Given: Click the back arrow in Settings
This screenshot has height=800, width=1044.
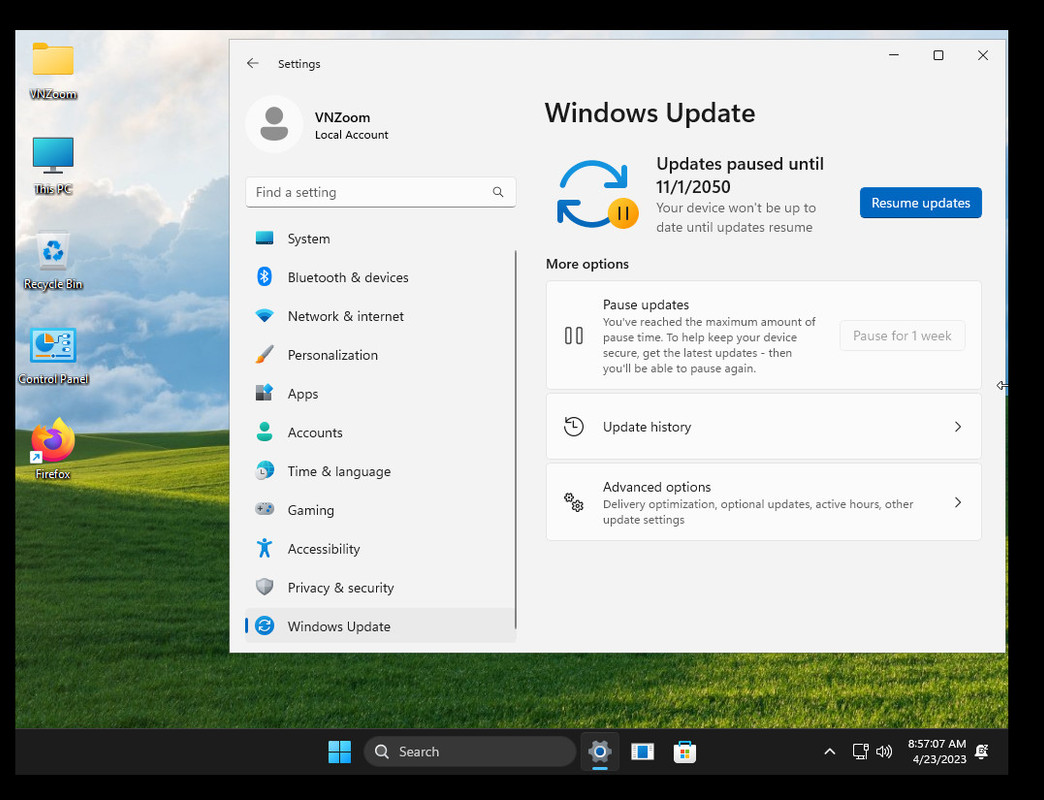Looking at the screenshot, I should (252, 63).
